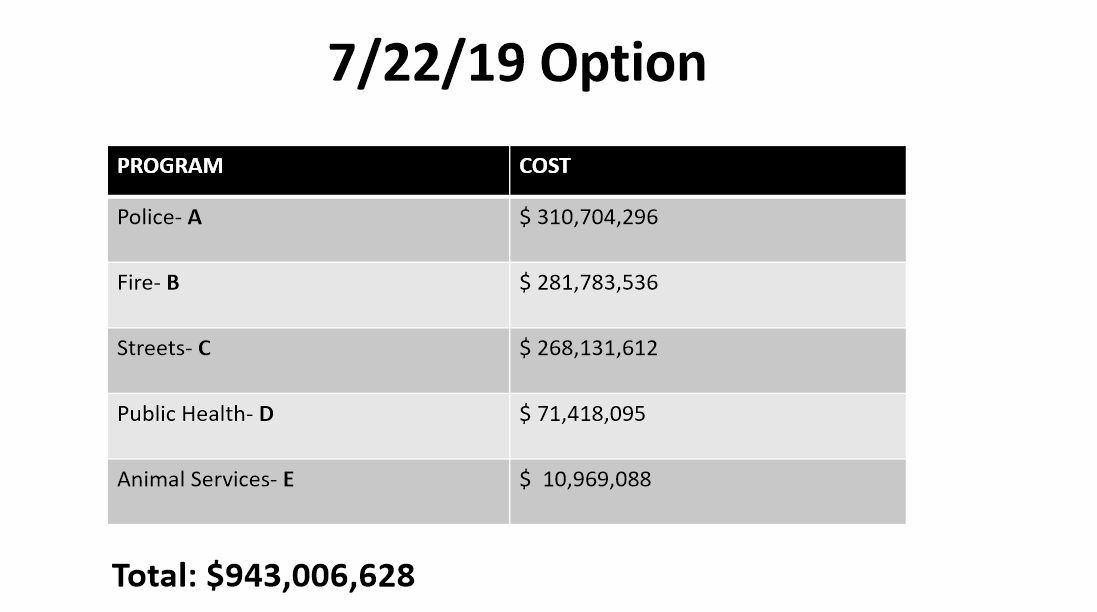The width and height of the screenshot is (1097, 612).
Task: Click the "Public Health-" program name text
Action: click(184, 414)
